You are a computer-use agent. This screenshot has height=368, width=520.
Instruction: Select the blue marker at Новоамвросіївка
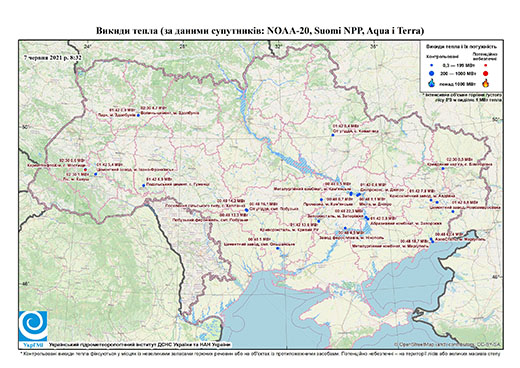pos(453,212)
